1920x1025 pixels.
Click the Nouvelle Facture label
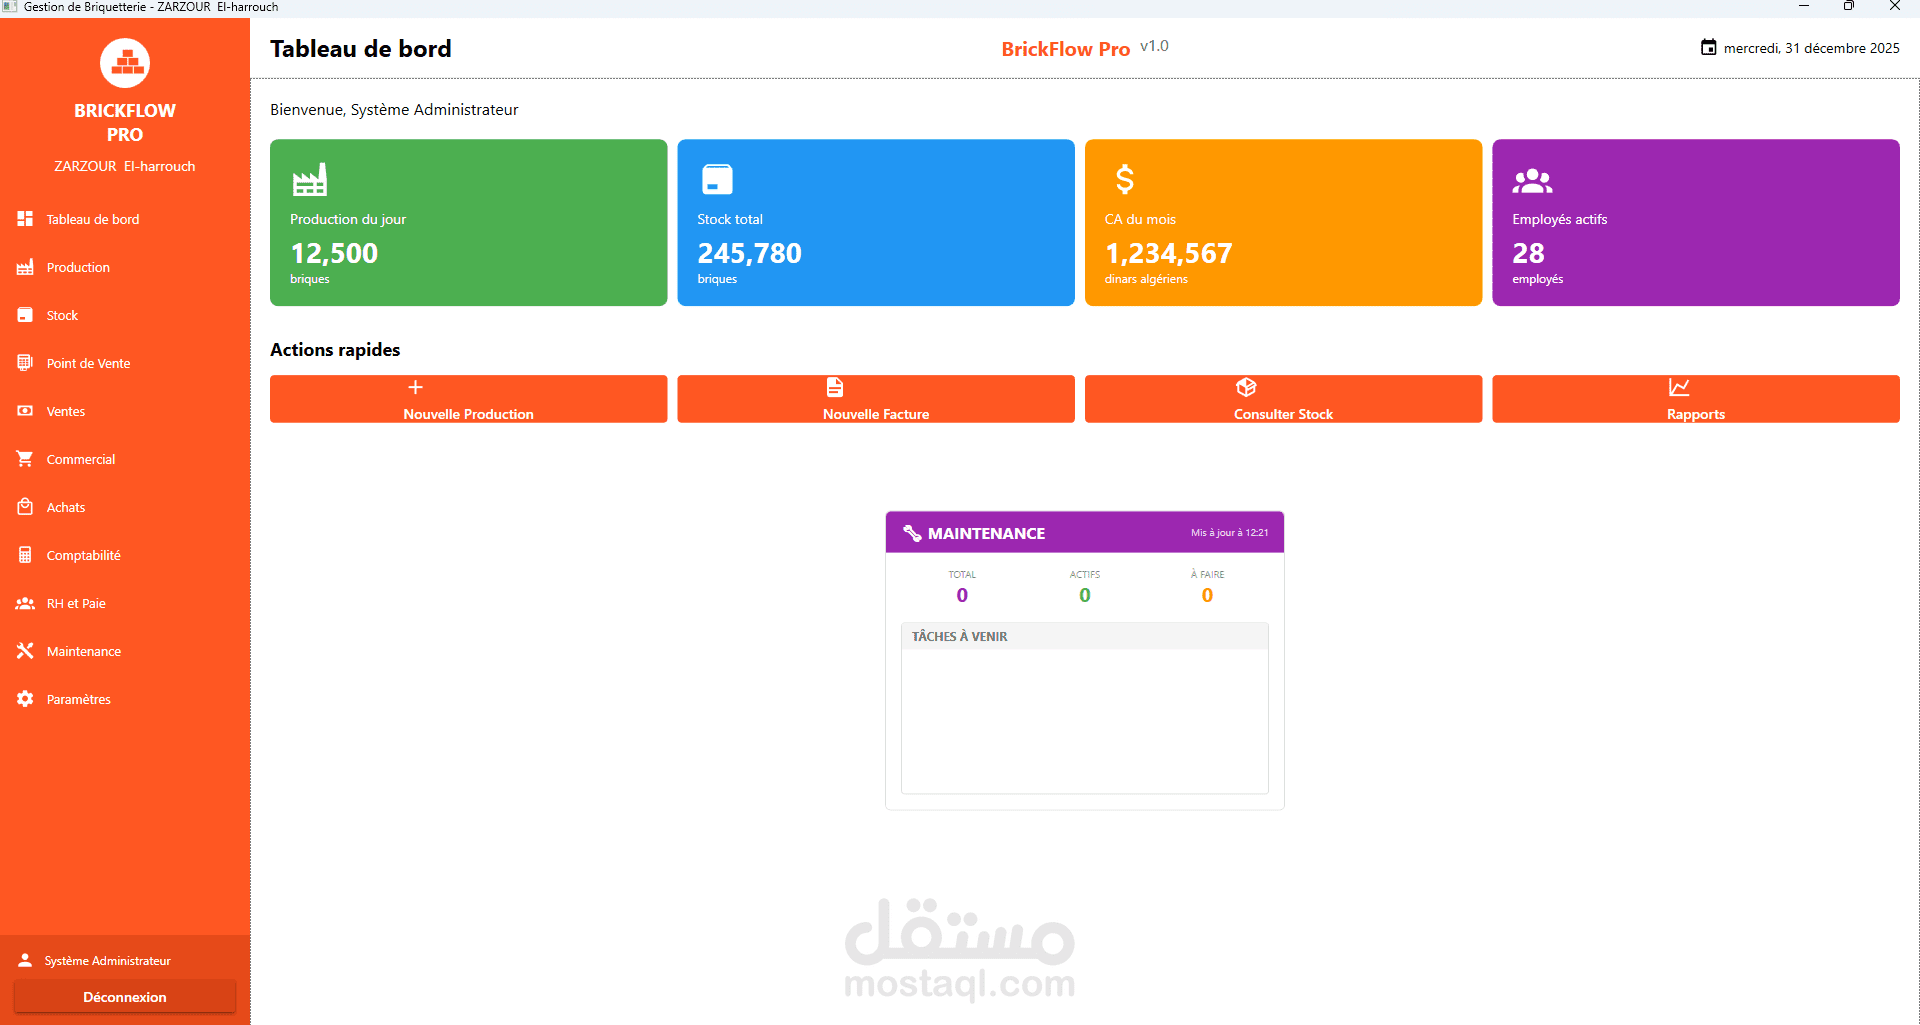pyautogui.click(x=876, y=414)
